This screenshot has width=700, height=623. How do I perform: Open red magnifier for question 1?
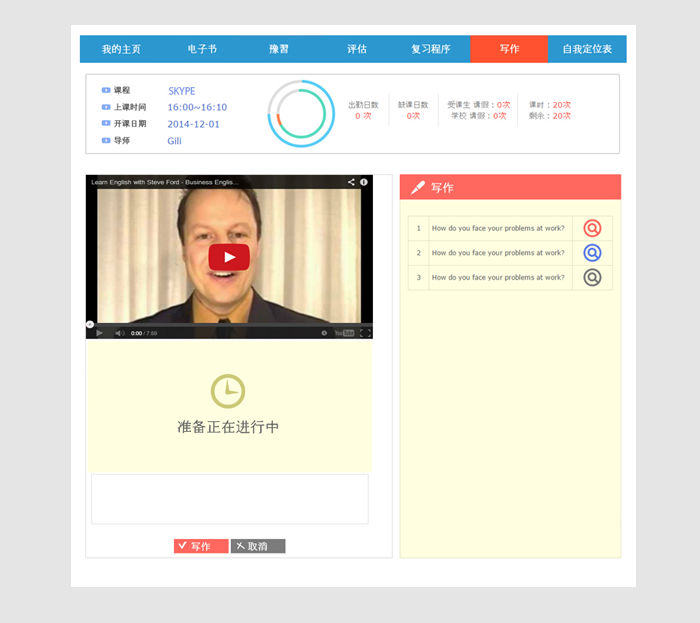coord(592,228)
